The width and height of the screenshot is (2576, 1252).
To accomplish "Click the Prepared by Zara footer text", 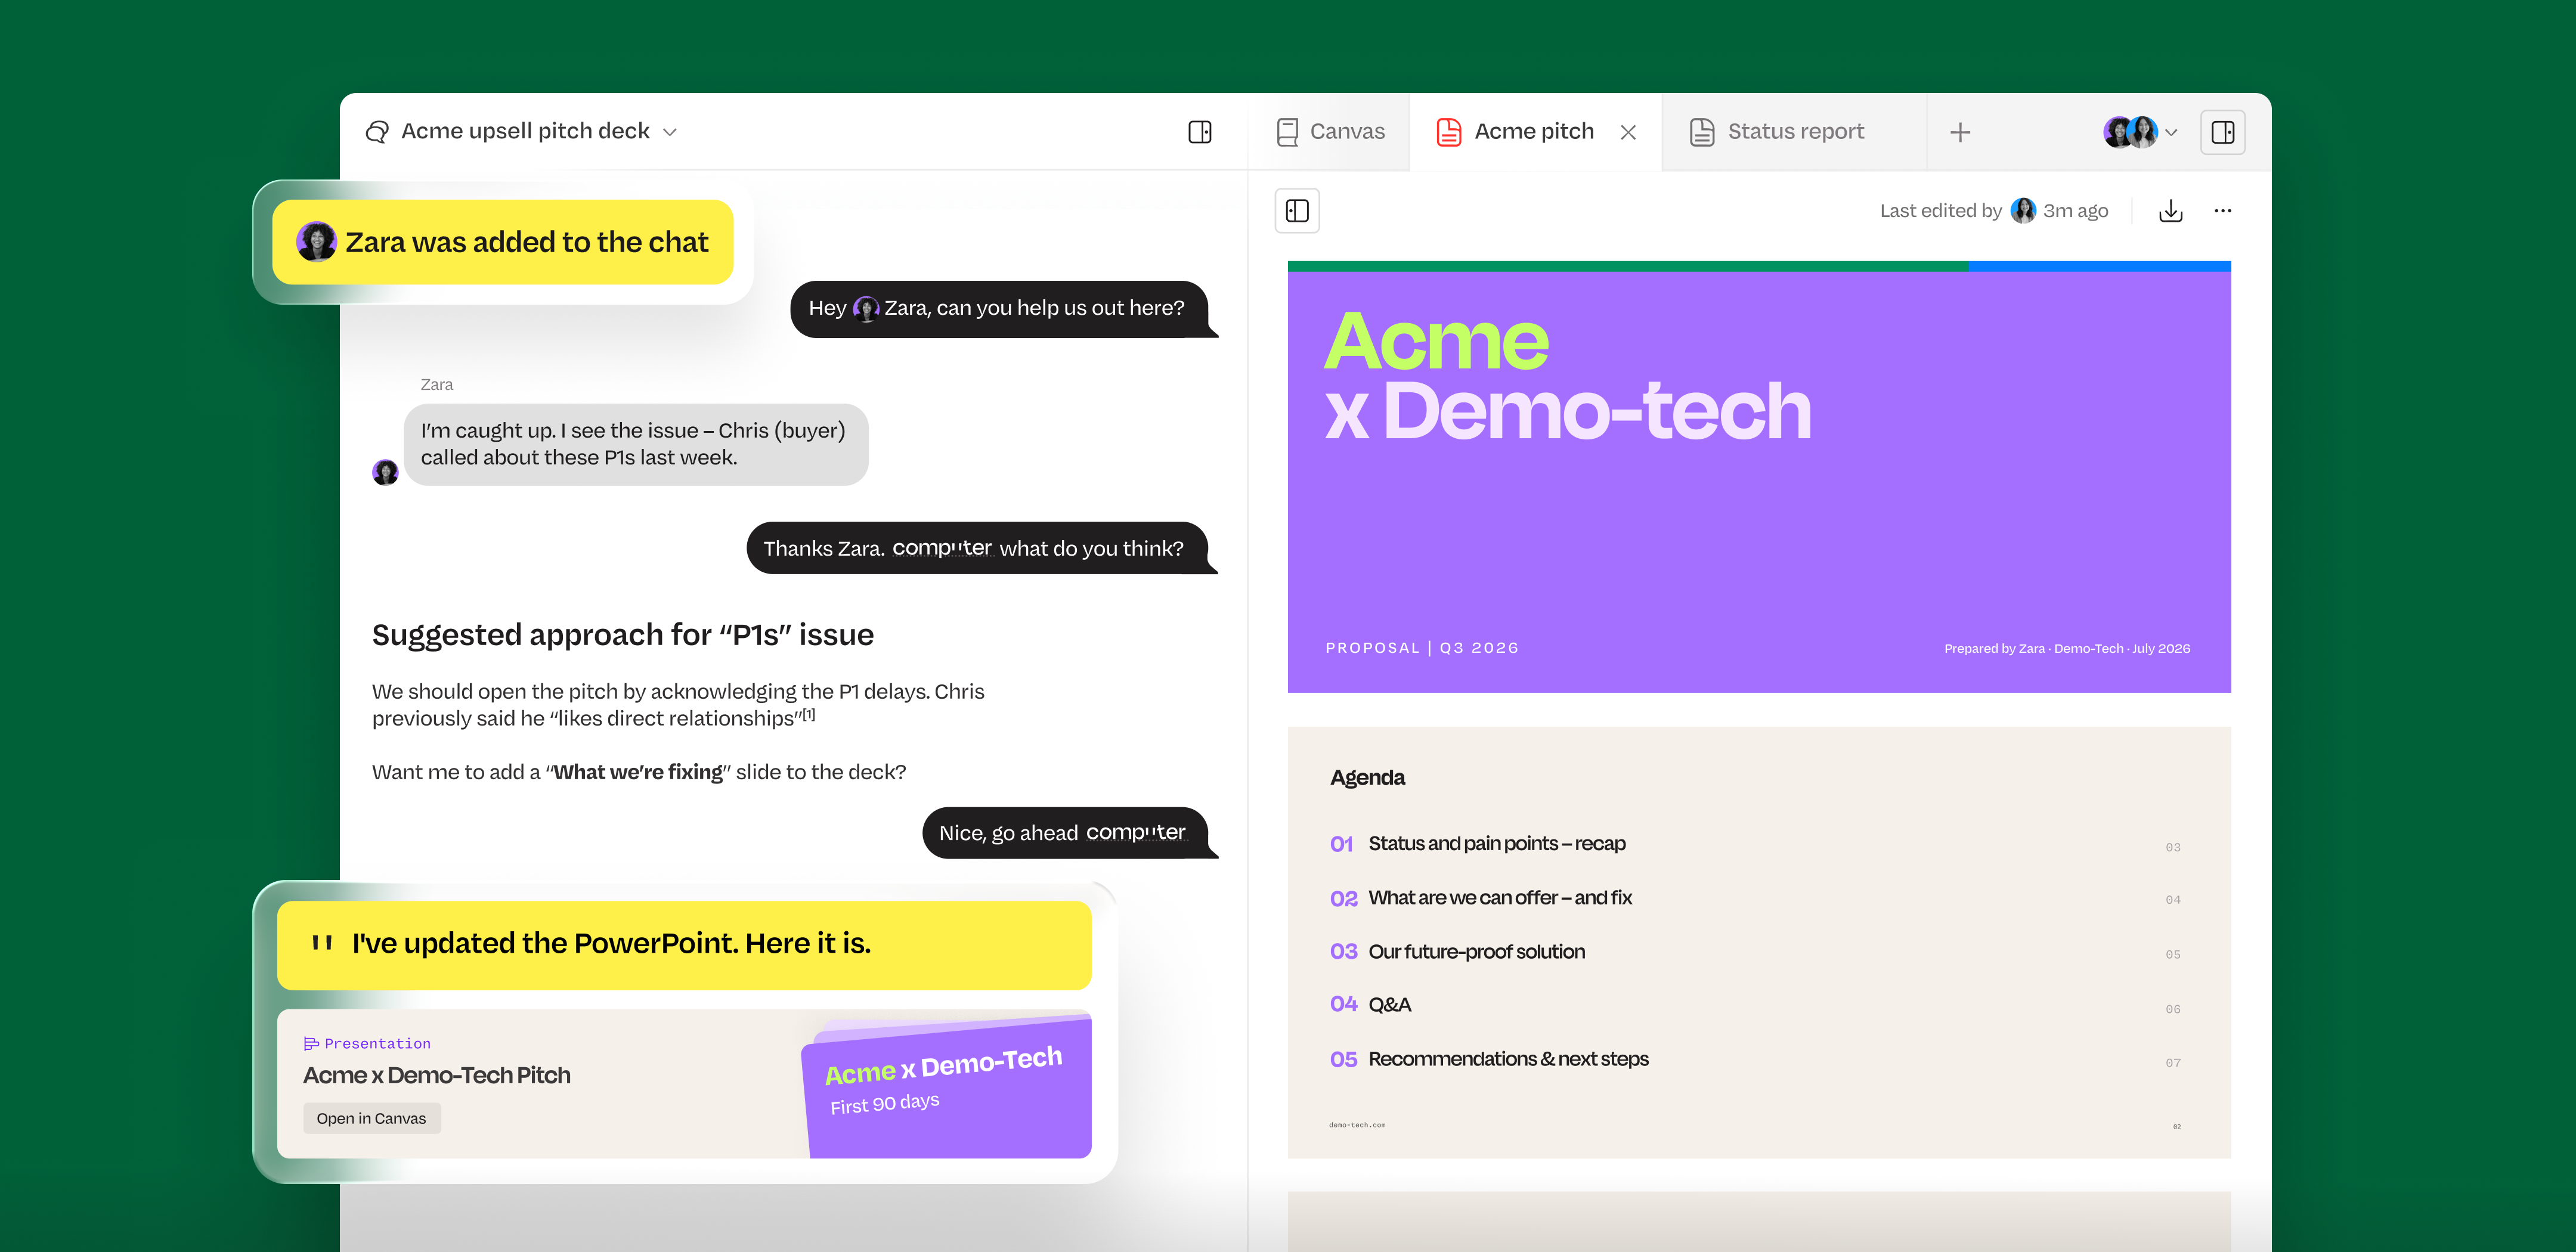I will tap(2067, 649).
